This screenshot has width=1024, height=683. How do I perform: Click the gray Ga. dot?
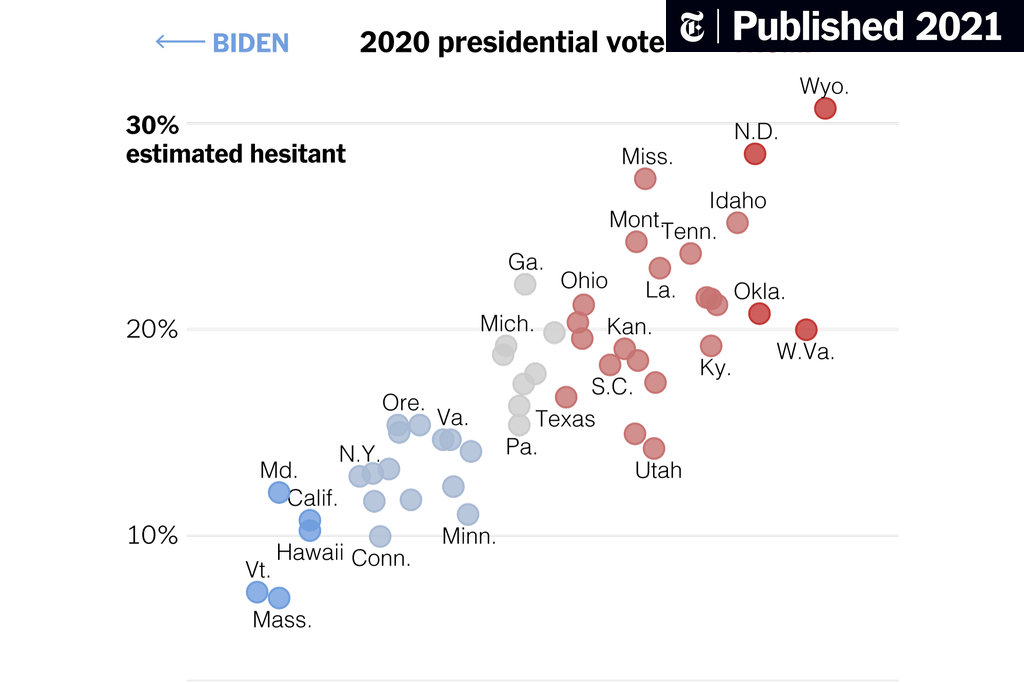coord(525,284)
